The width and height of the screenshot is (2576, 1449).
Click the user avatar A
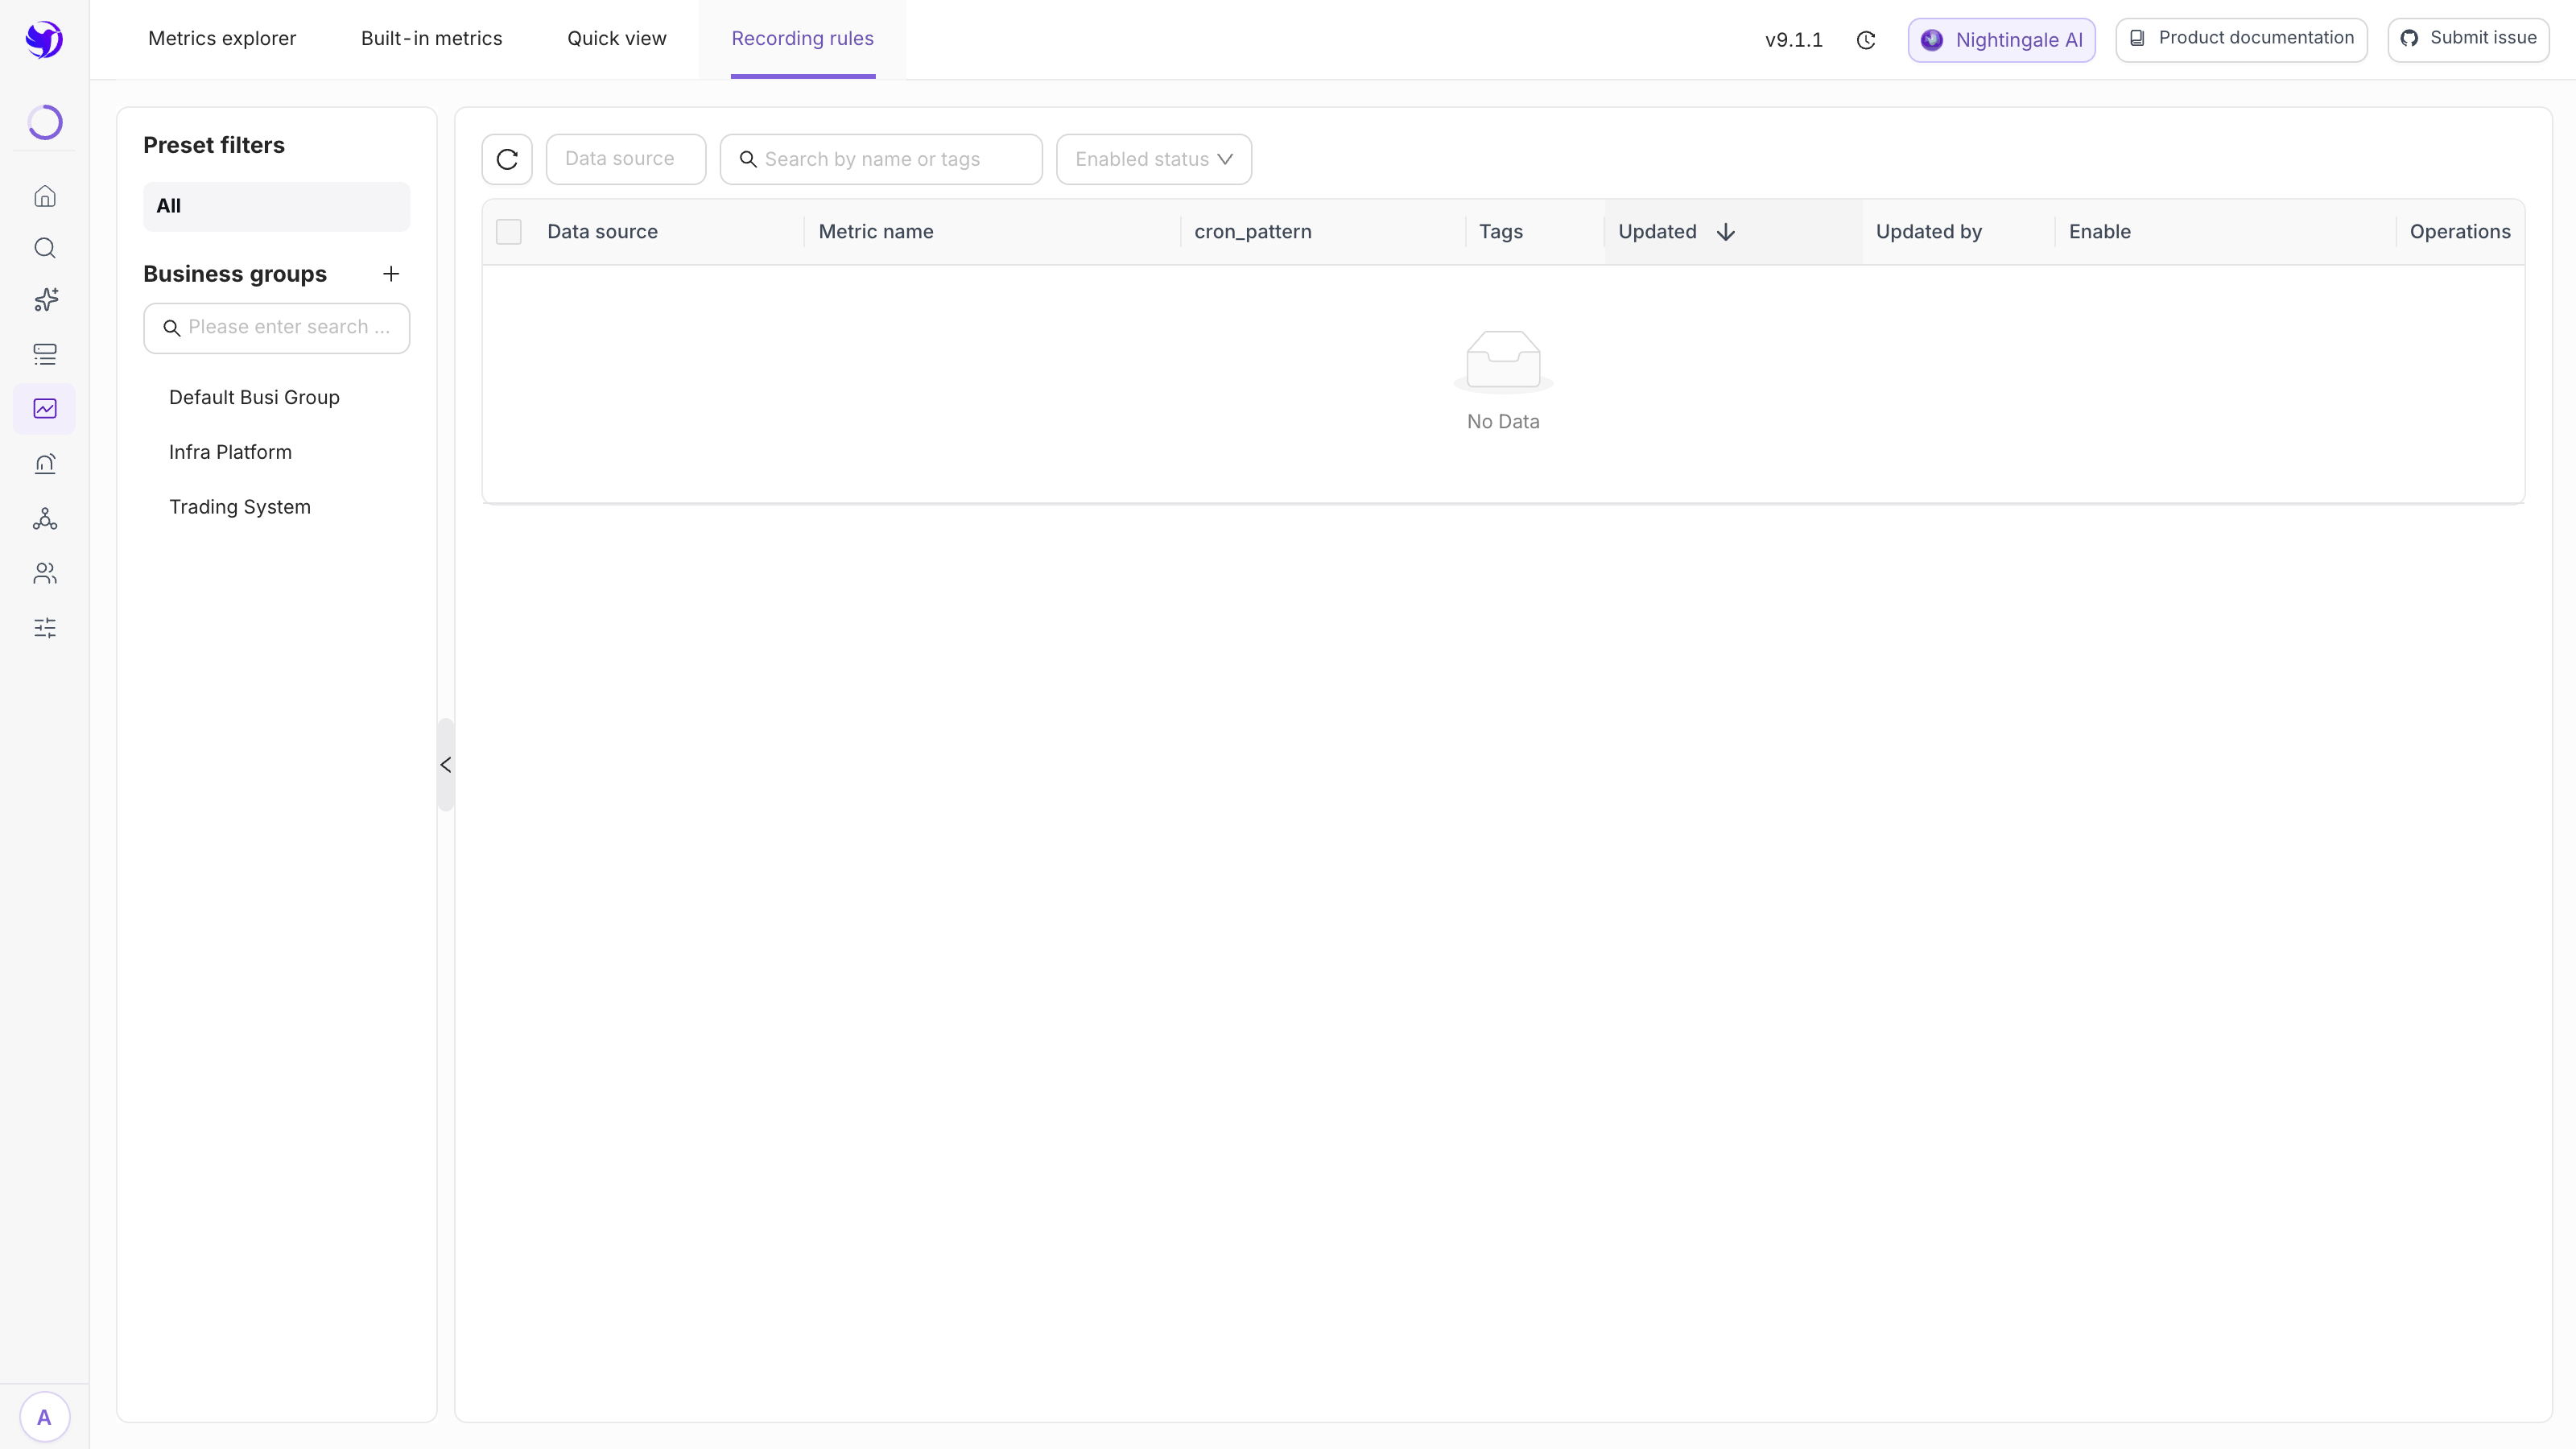point(44,1417)
